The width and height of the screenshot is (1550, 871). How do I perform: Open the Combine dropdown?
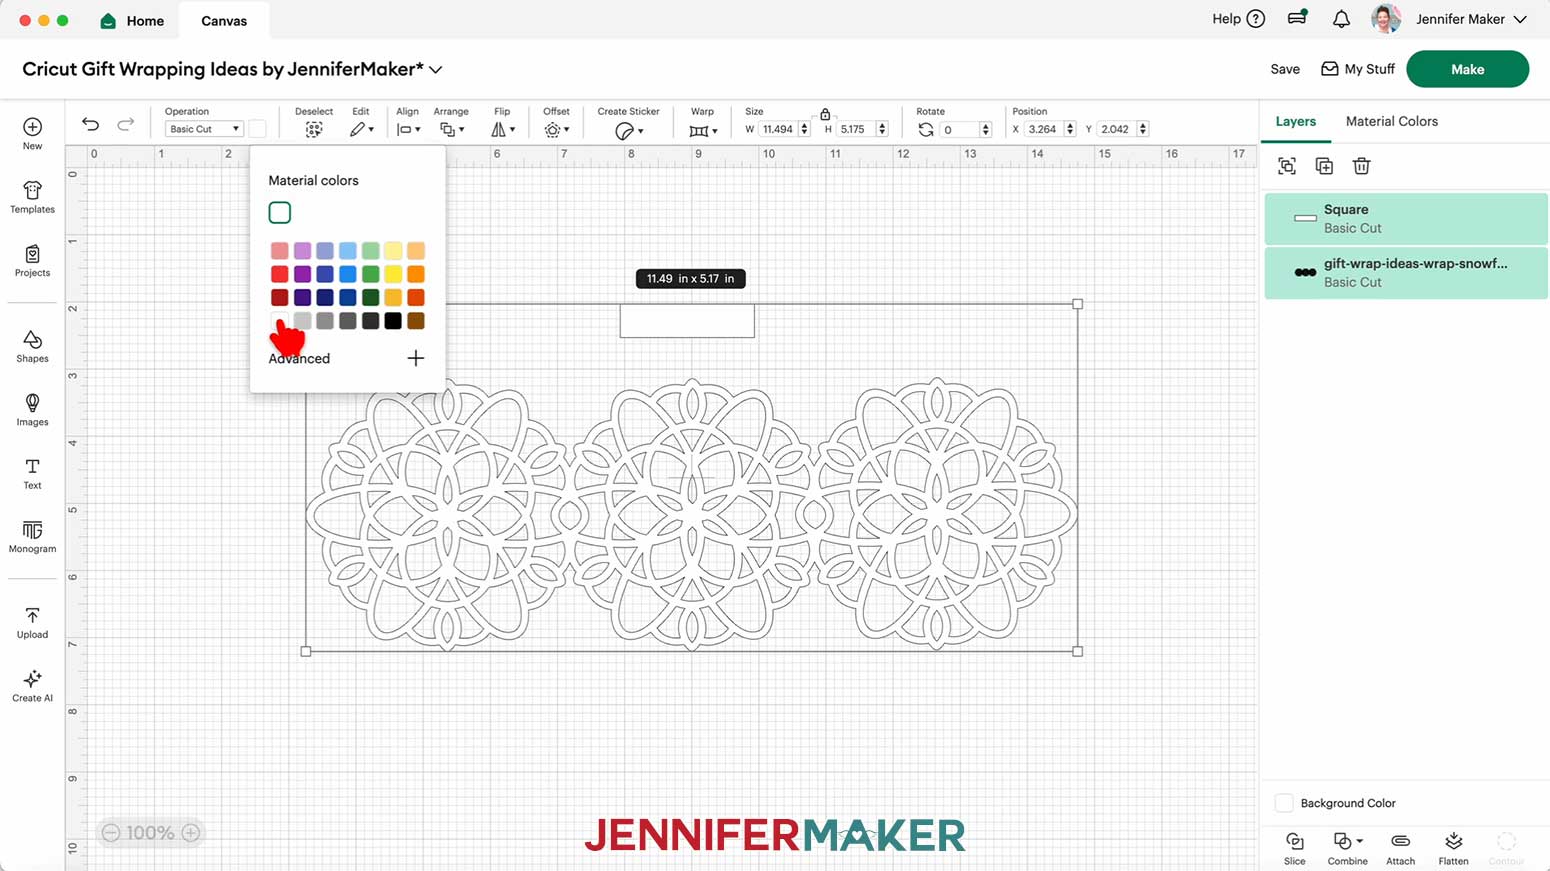tap(1347, 848)
